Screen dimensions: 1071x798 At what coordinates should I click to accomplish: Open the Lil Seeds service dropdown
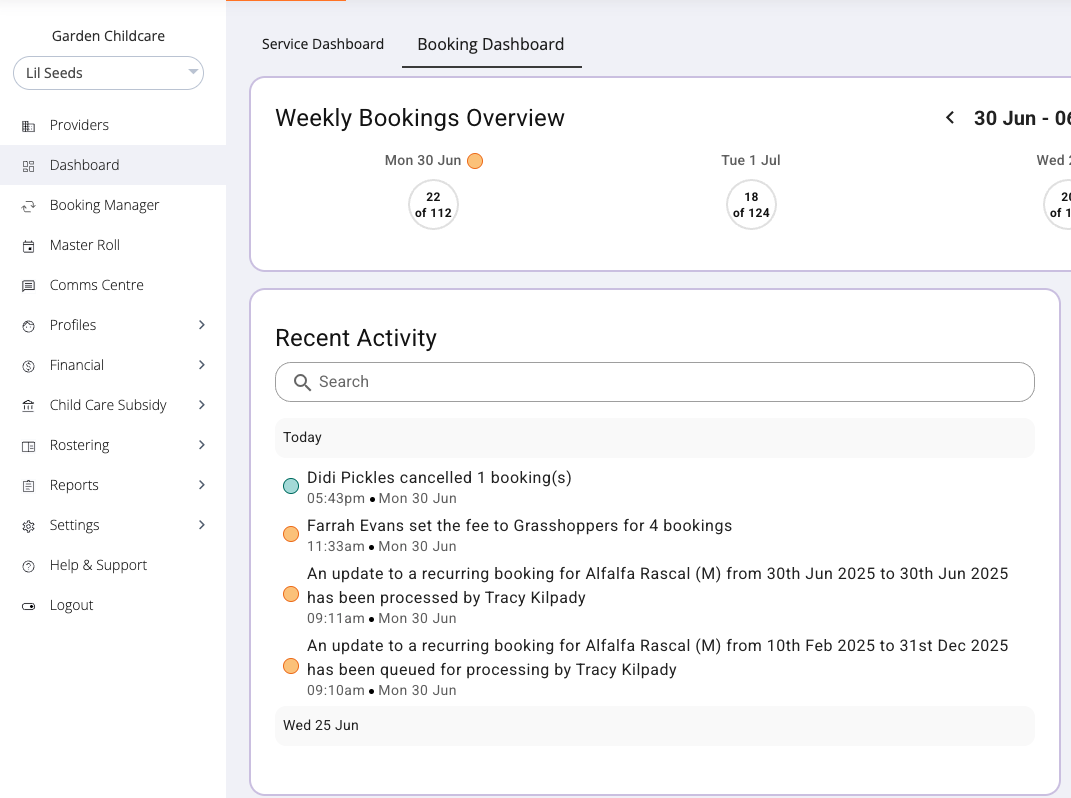click(109, 73)
